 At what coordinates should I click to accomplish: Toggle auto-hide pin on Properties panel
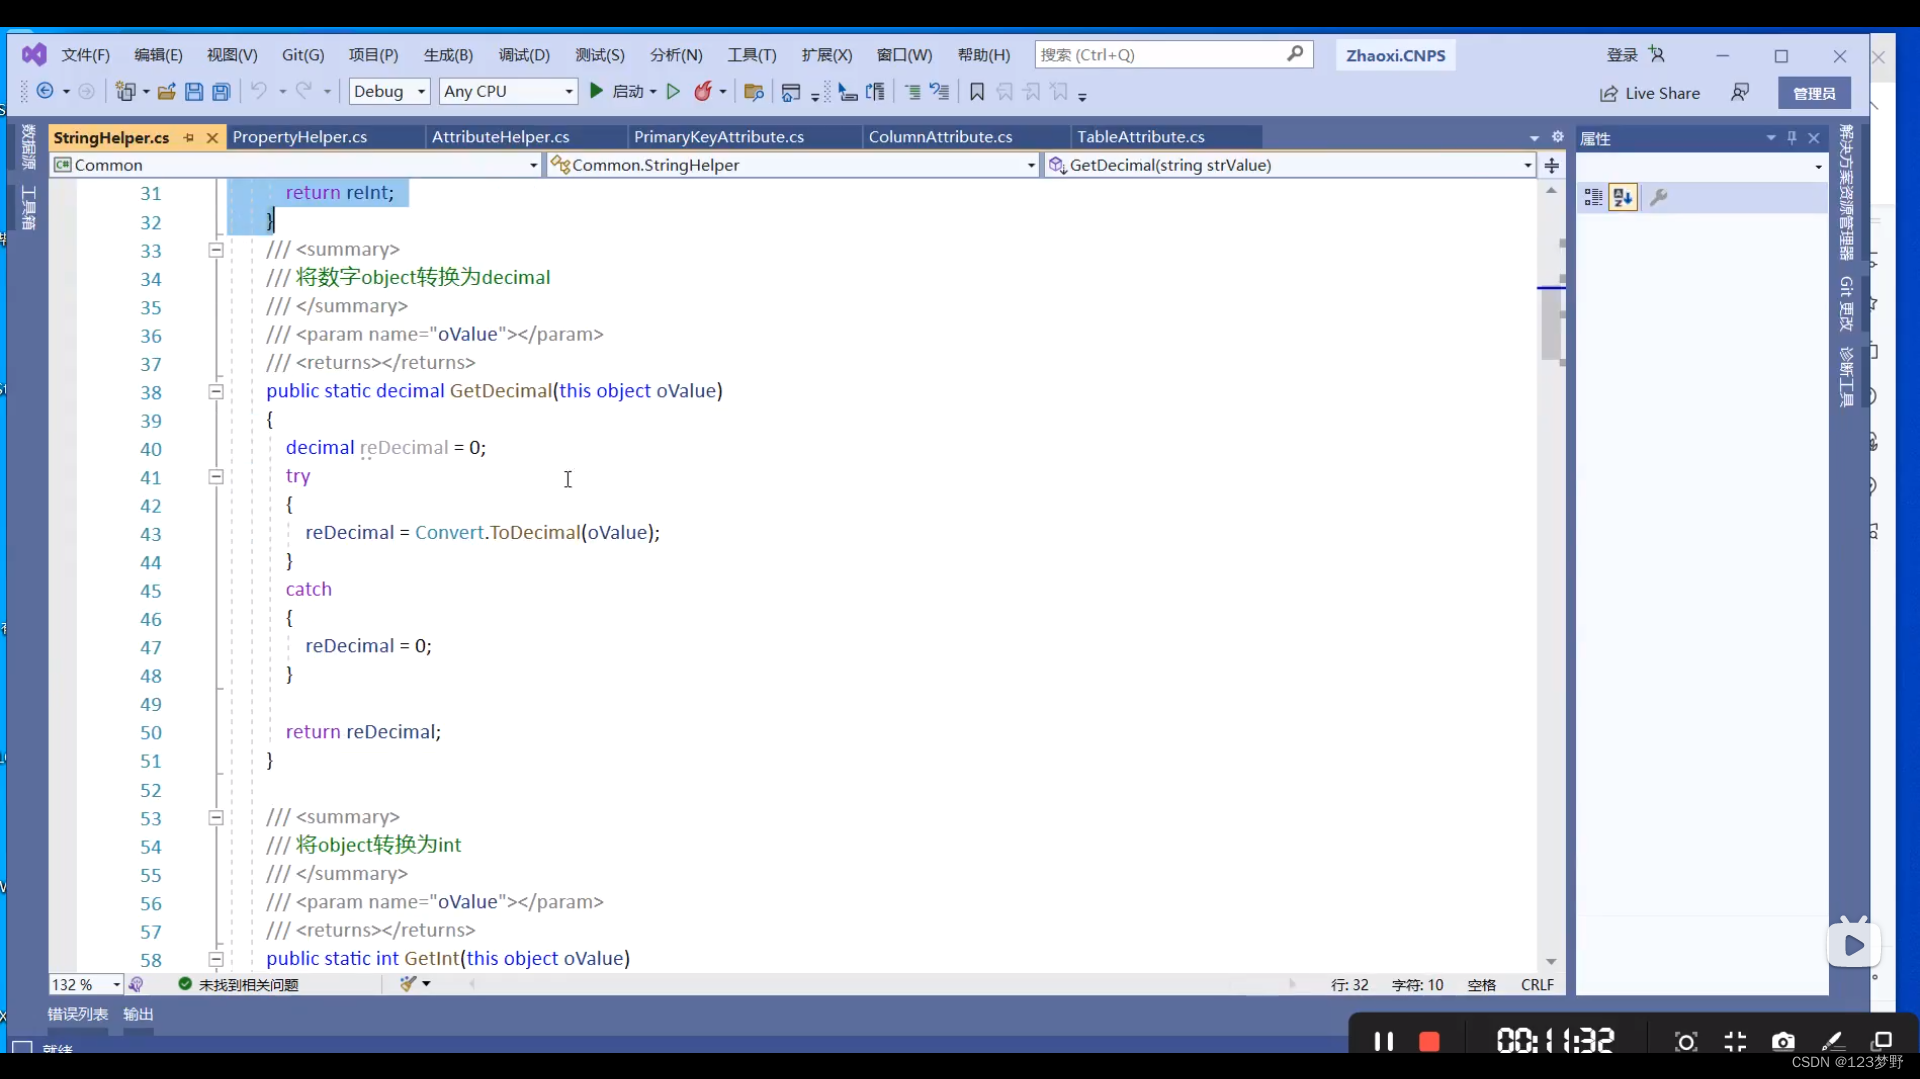[1792, 138]
